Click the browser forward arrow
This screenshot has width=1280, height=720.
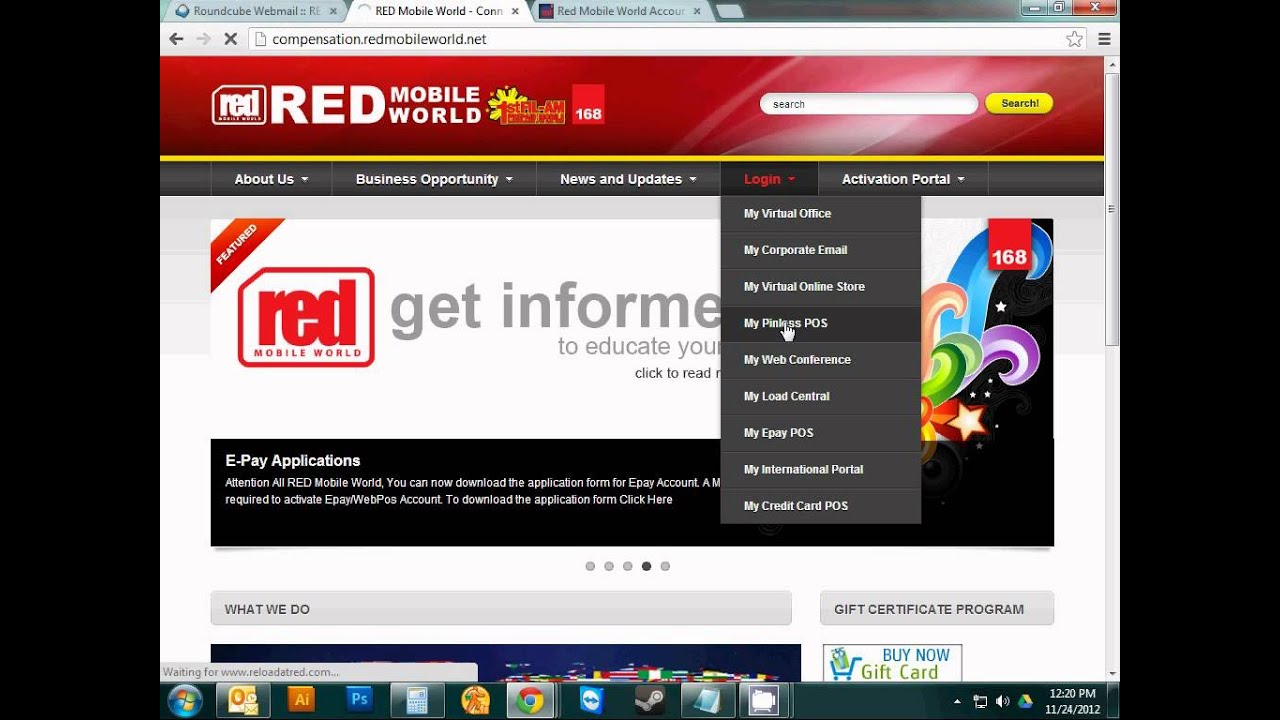click(x=203, y=39)
